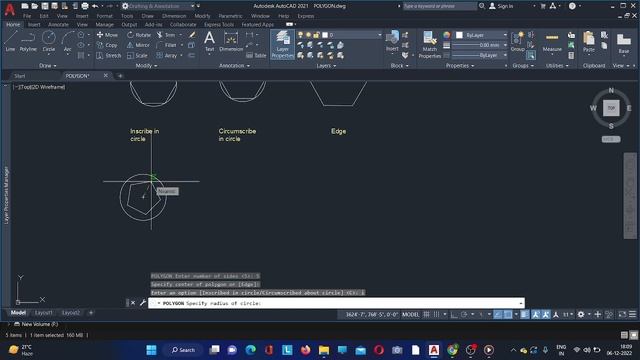Click the Mirror tool
Screen dimensions: 640x360
pyautogui.click(x=138, y=45)
